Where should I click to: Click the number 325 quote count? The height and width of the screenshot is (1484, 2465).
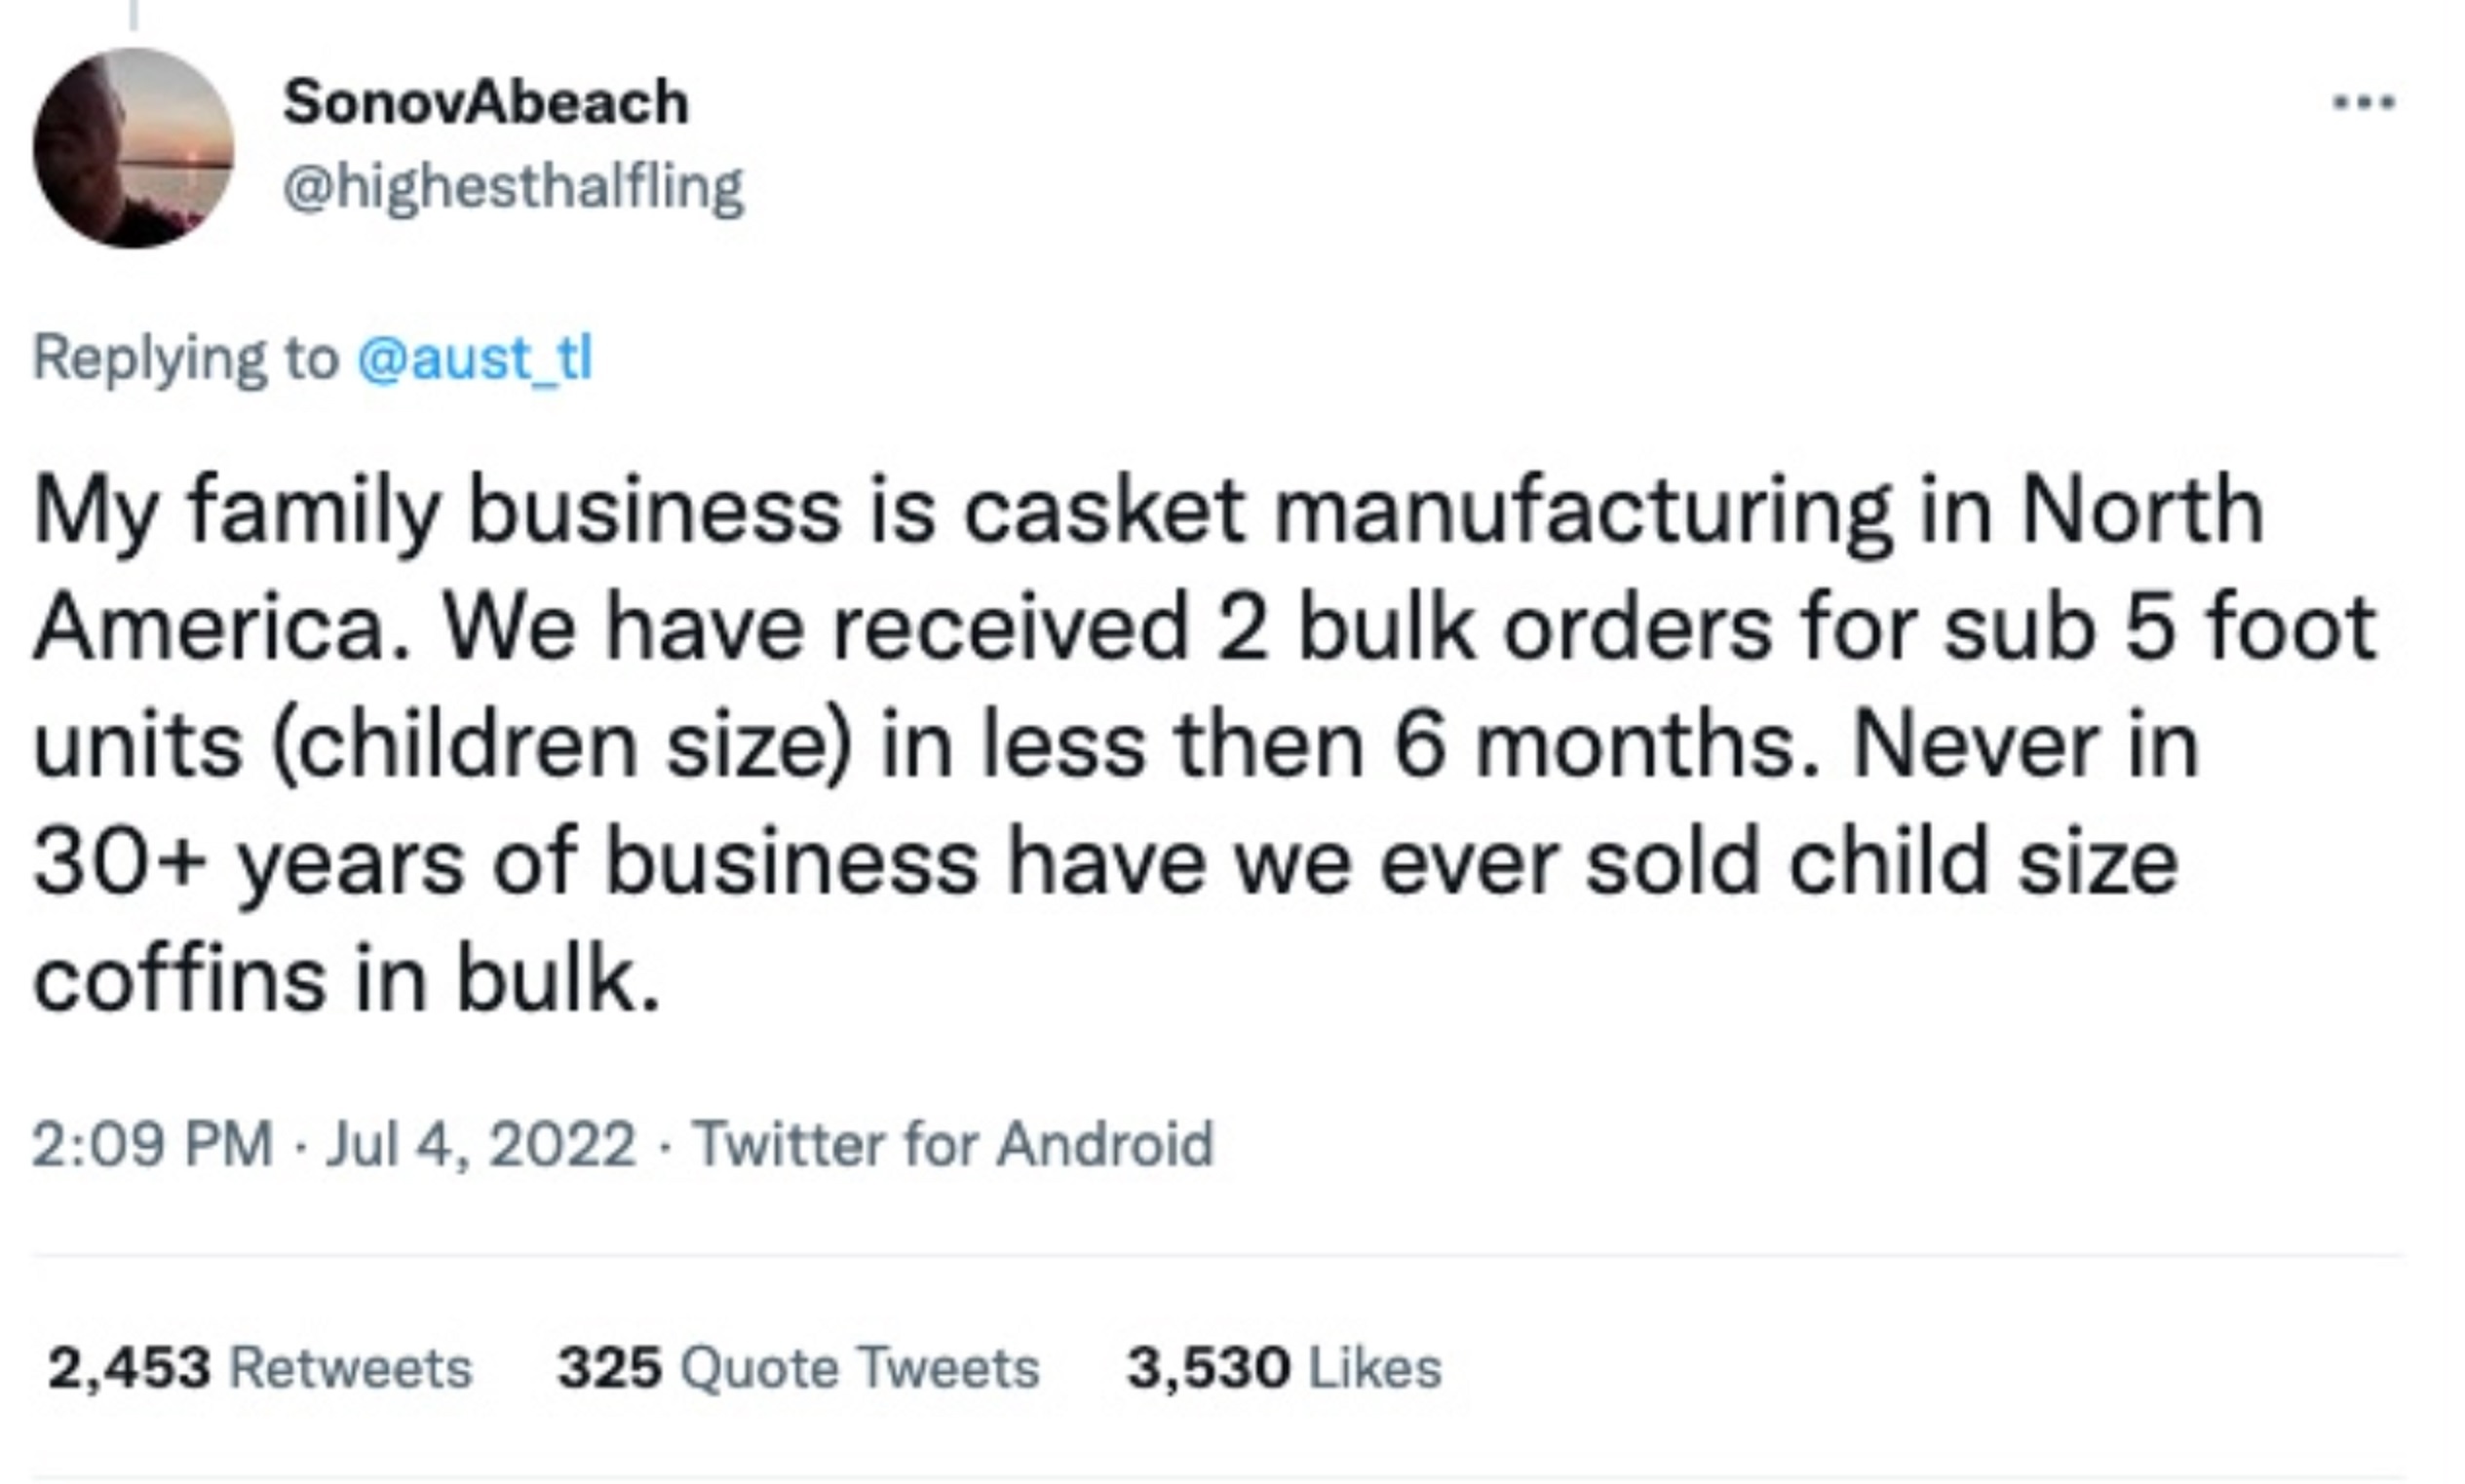[x=610, y=1367]
